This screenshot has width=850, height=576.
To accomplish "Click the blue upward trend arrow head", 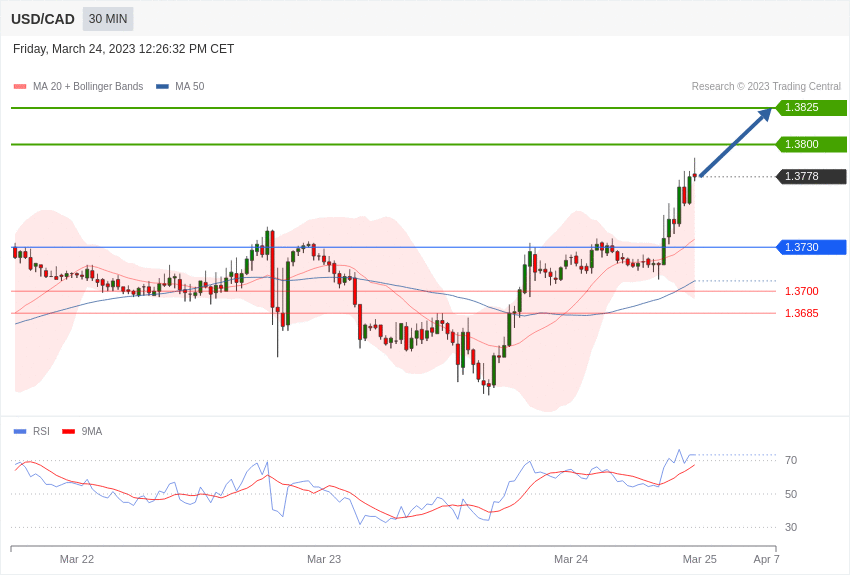I will tap(765, 114).
